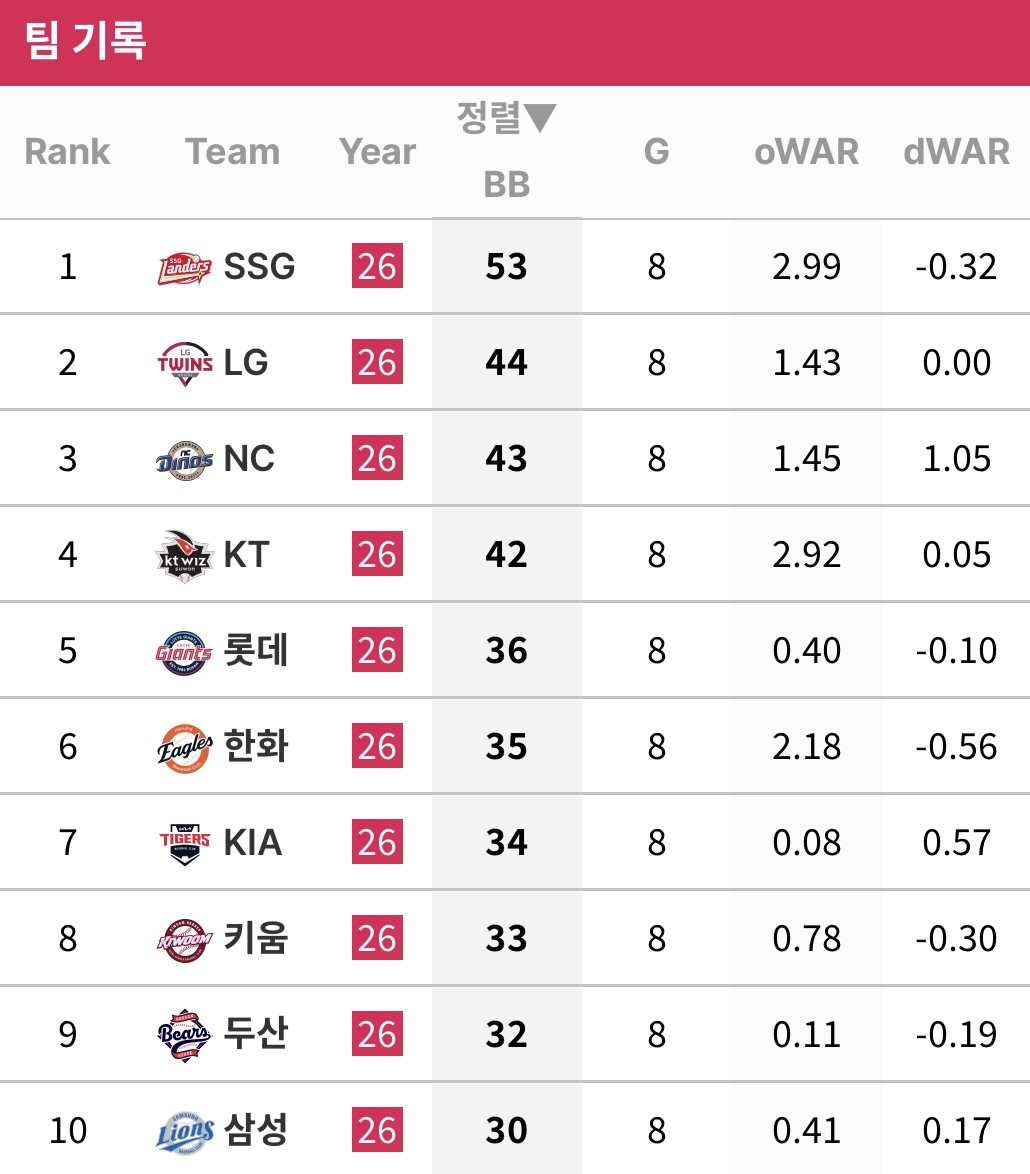Sort by the G column header
The width and height of the screenshot is (1030, 1174).
tap(656, 152)
